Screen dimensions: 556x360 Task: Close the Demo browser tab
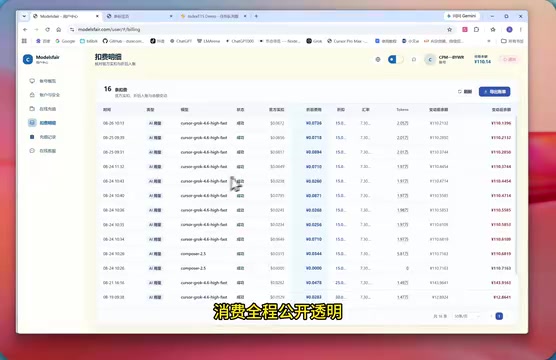click(x=245, y=16)
